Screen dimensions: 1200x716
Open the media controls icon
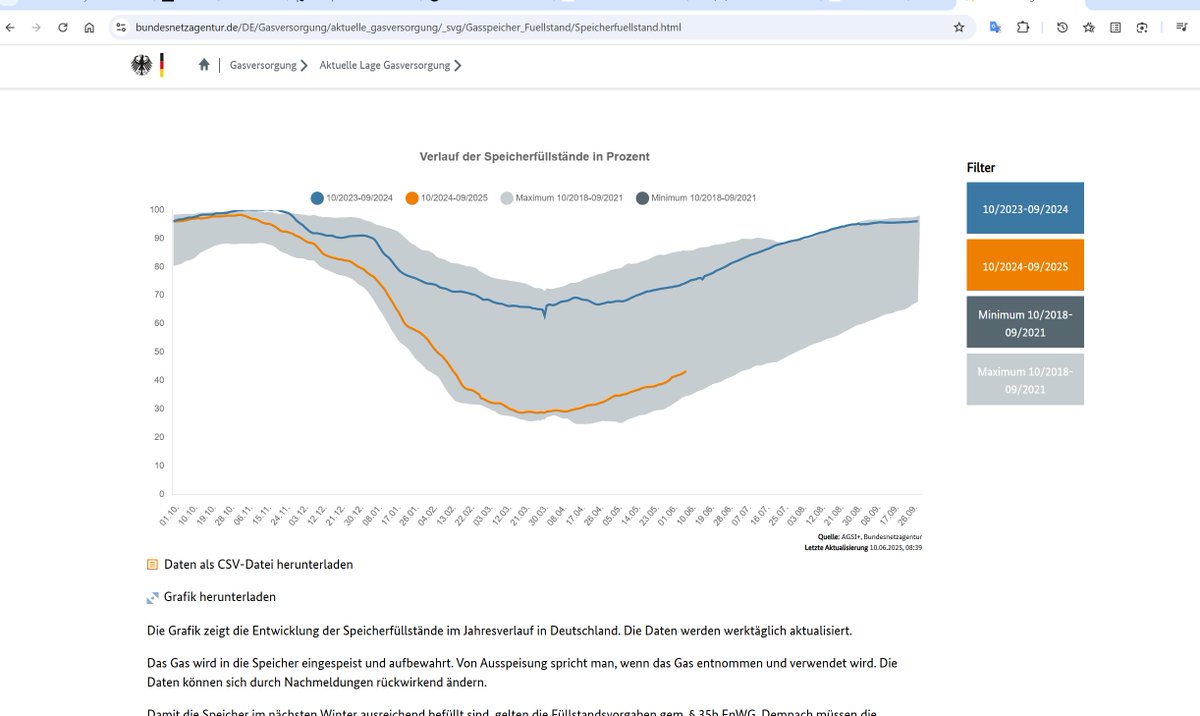pyautogui.click(x=1181, y=27)
